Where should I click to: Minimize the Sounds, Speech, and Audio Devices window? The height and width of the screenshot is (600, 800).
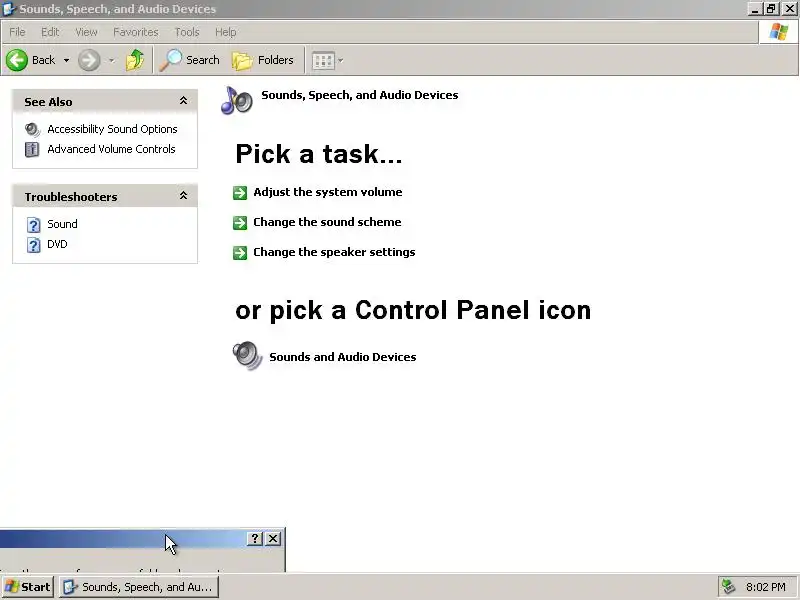point(755,9)
